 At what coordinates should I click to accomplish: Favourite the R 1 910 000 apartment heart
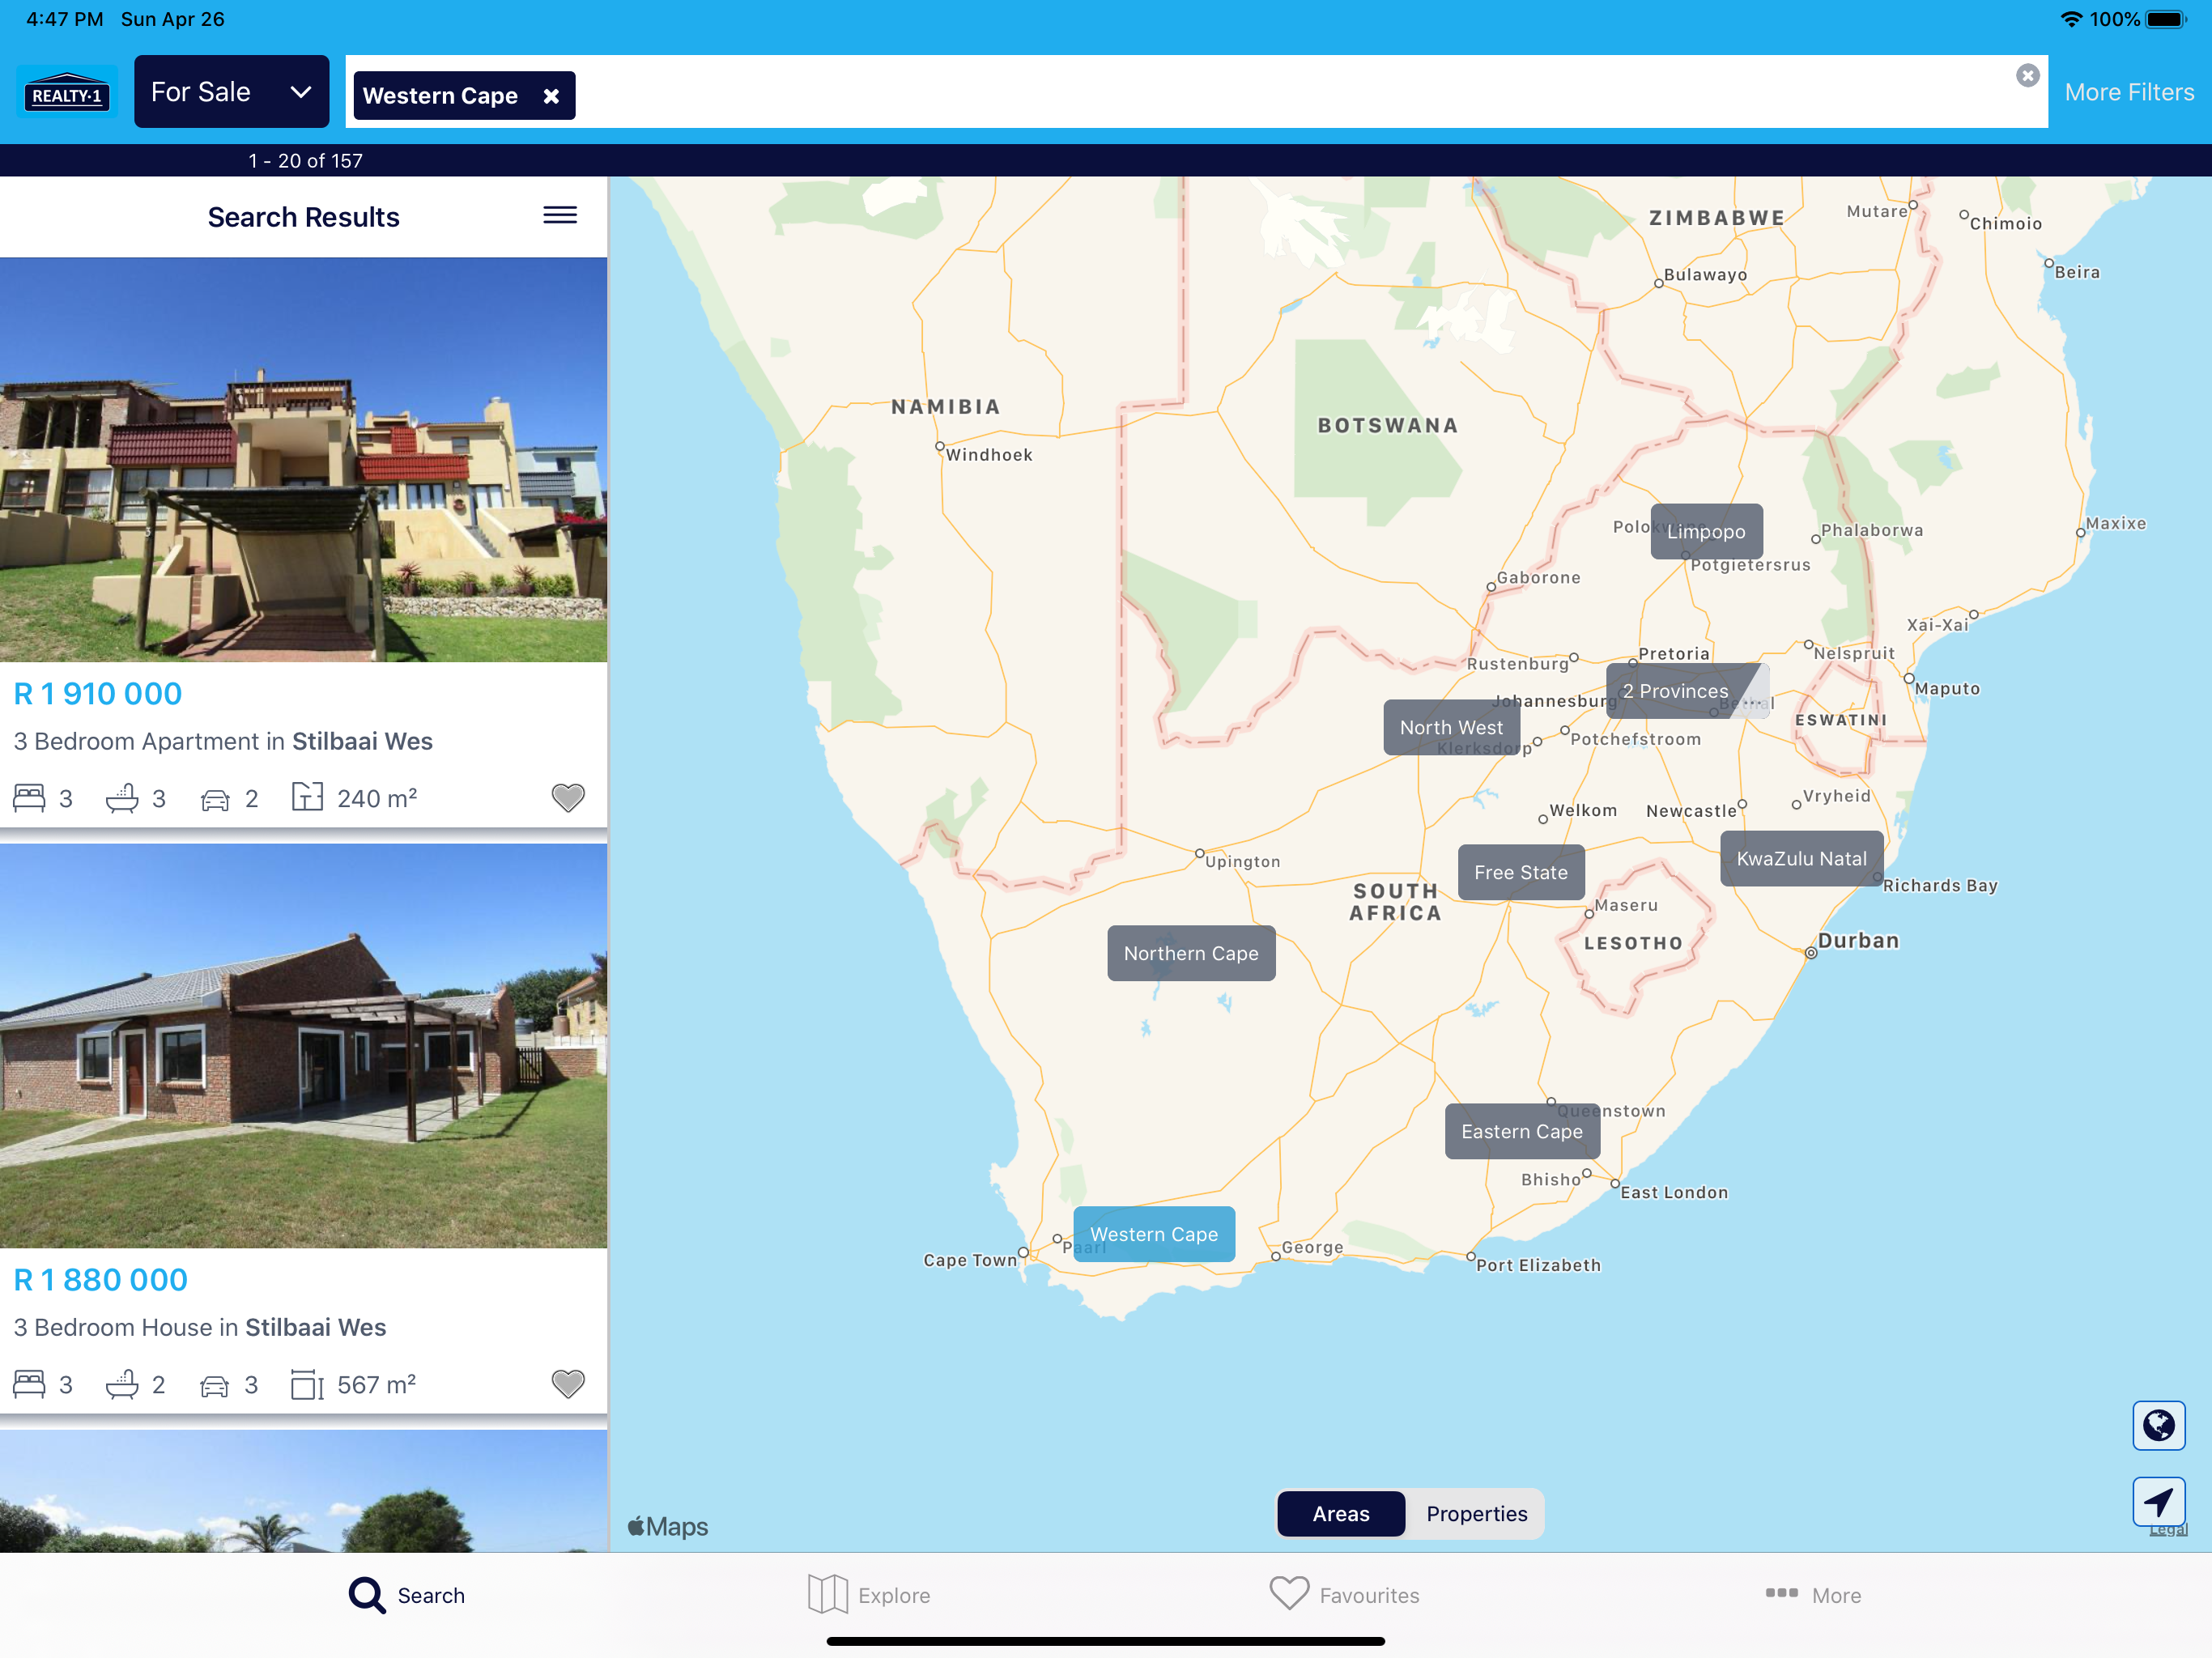[568, 798]
